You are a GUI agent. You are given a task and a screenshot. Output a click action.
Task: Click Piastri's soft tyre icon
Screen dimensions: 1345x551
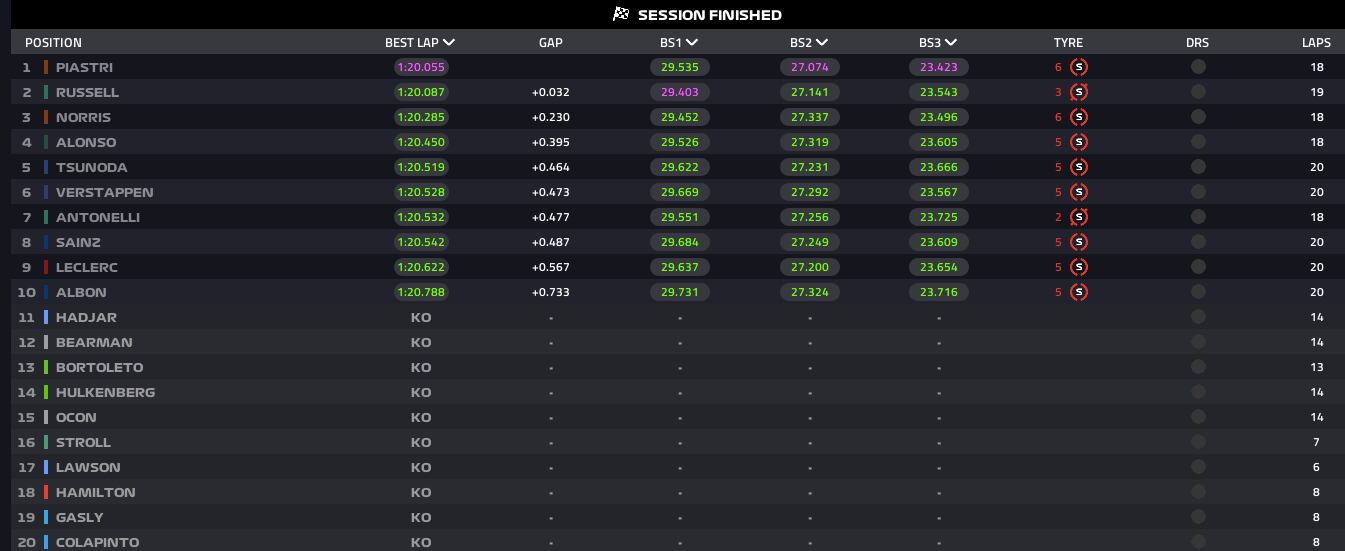click(1078, 67)
